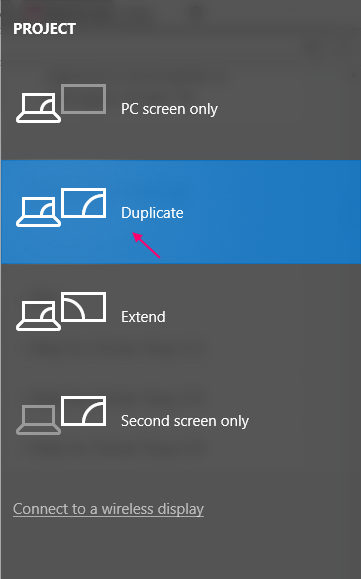
Task: Click the greyed monitor icon beside PC screen only
Action: pos(83,99)
